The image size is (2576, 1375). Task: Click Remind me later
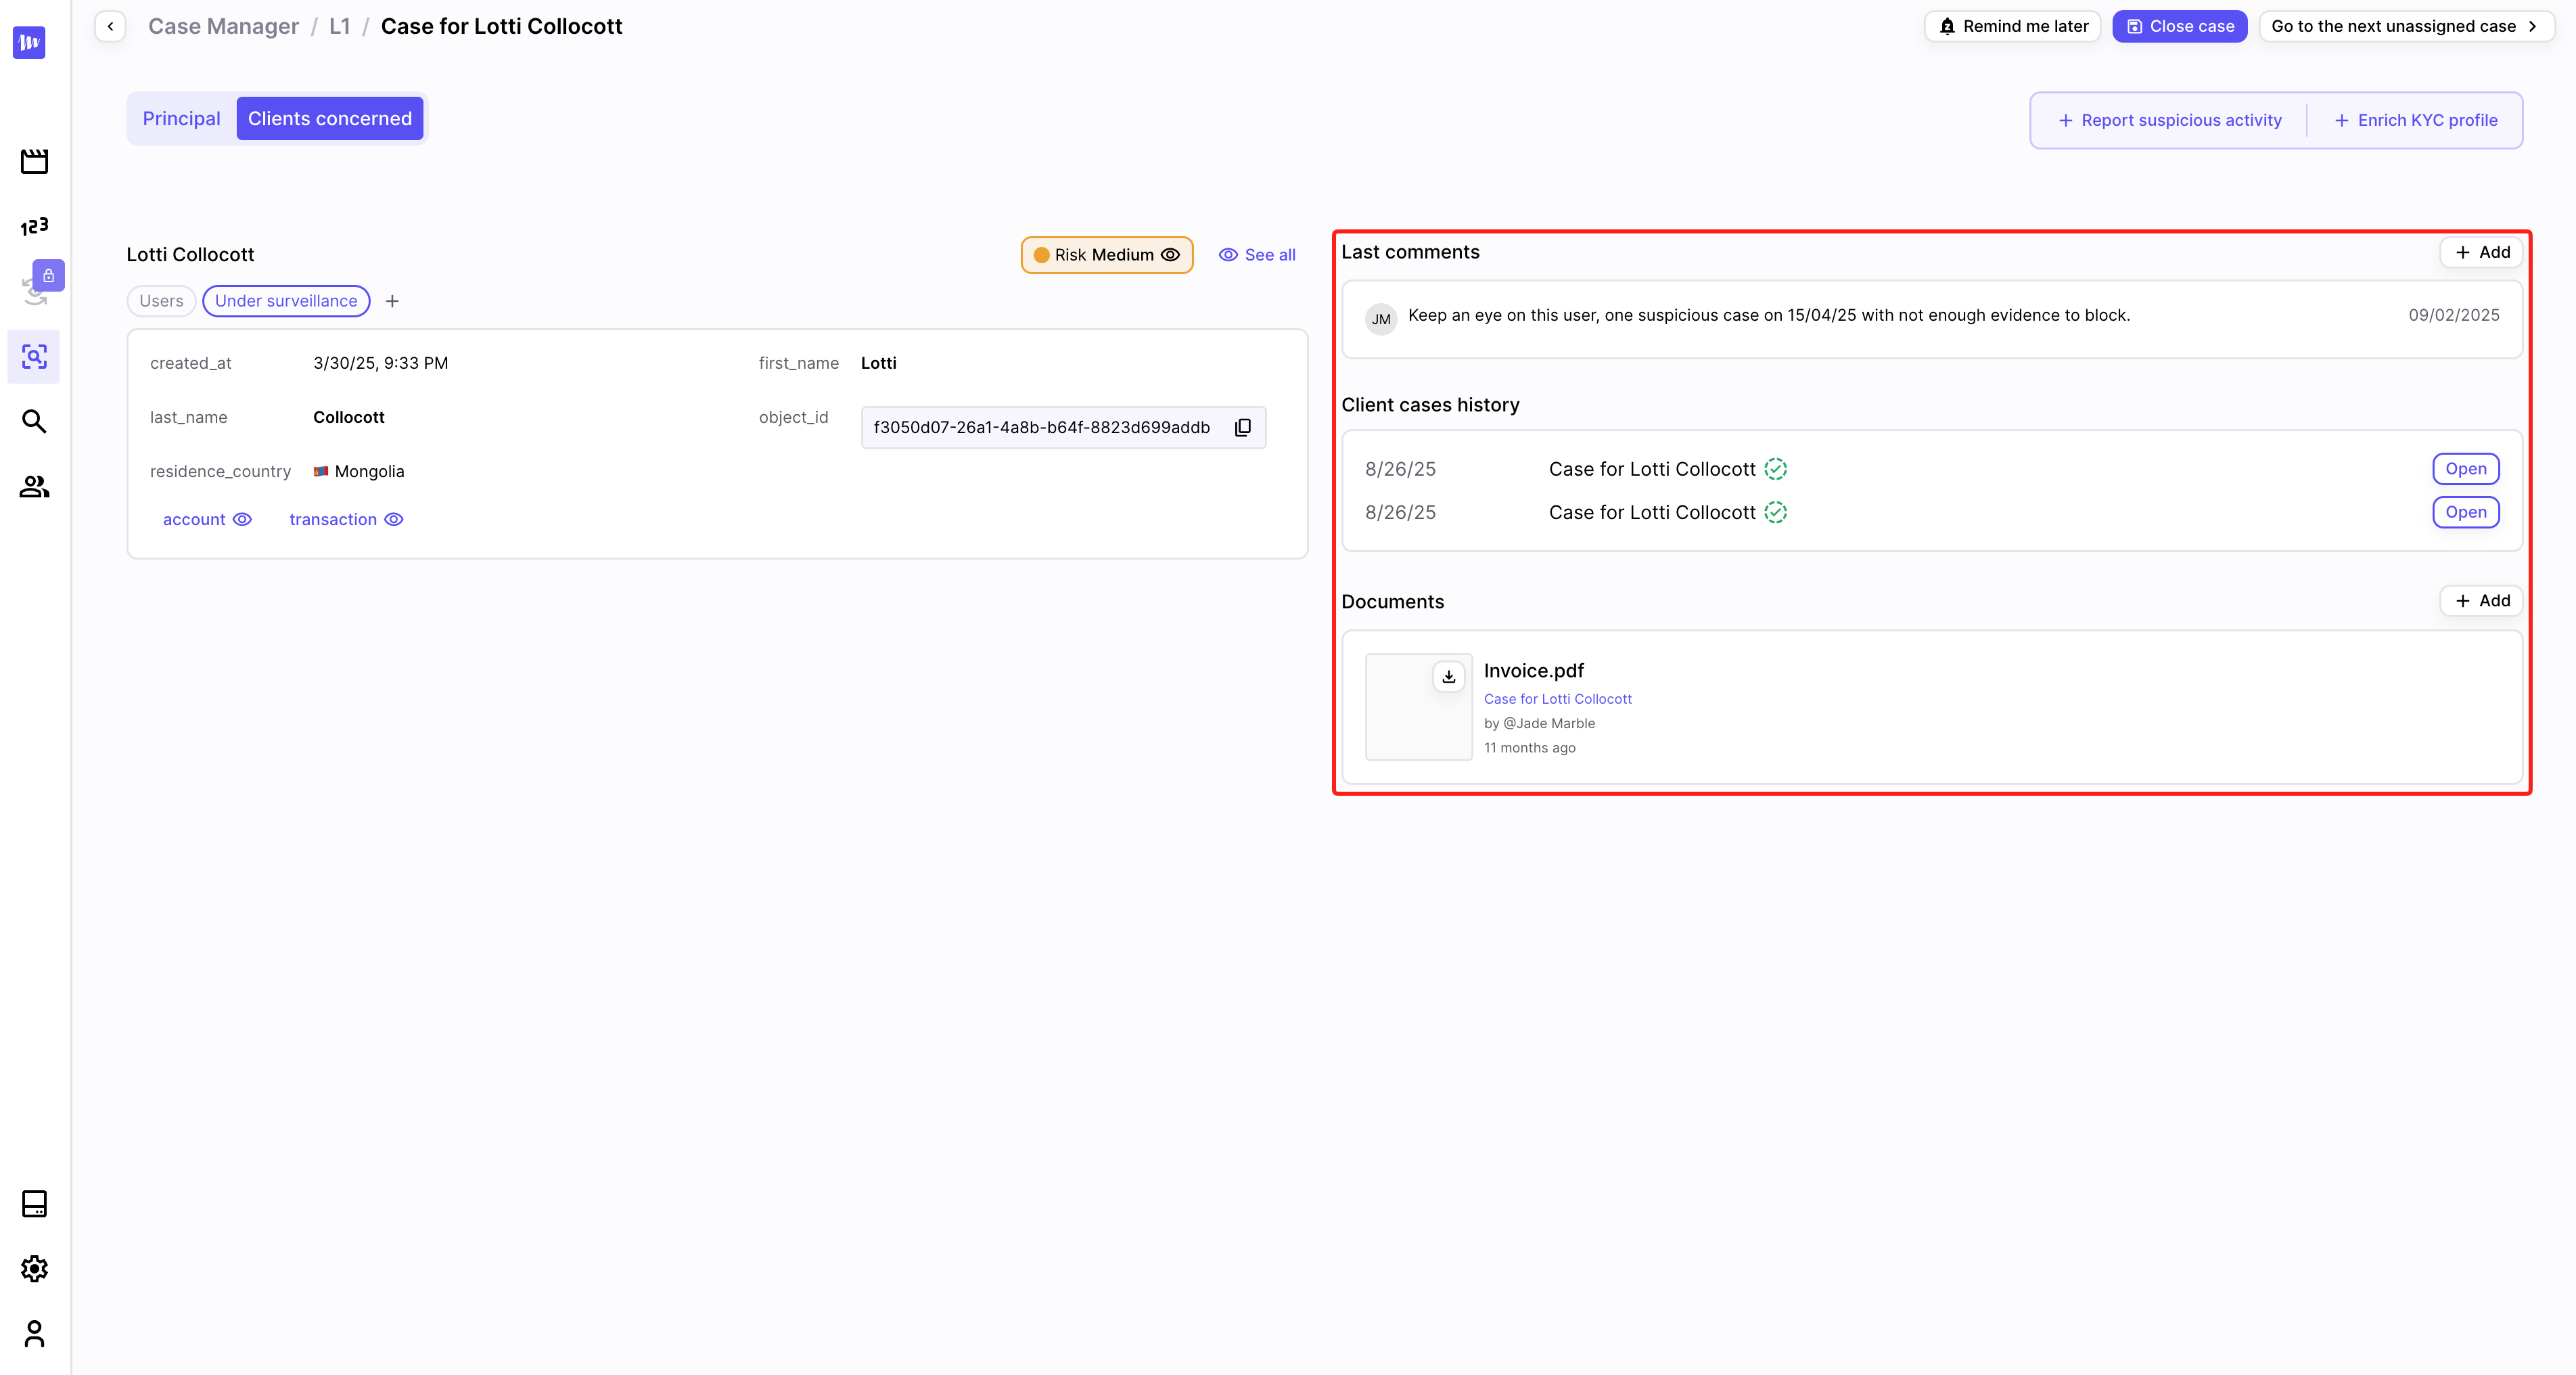2012,26
